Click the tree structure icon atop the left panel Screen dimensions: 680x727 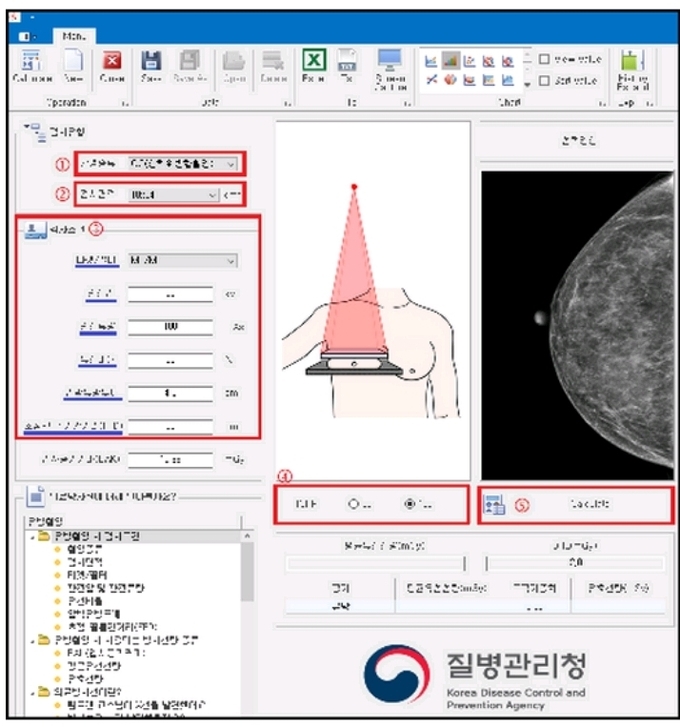(36, 133)
